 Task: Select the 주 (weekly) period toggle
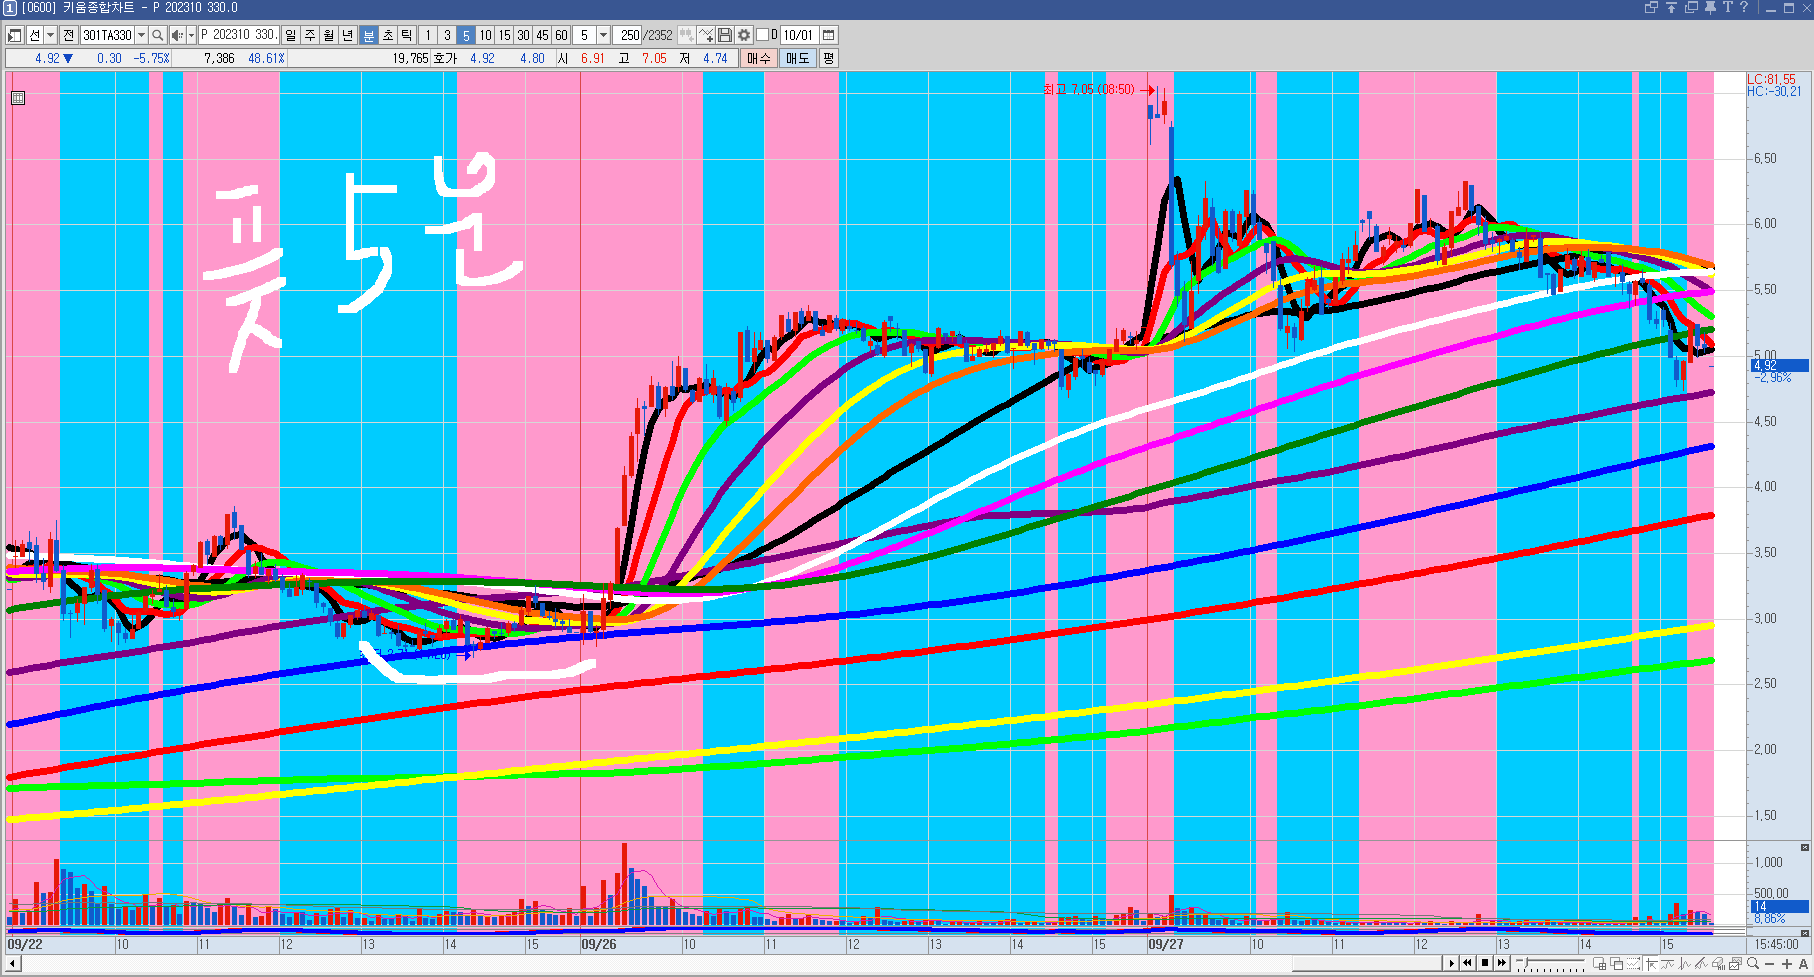(310, 35)
